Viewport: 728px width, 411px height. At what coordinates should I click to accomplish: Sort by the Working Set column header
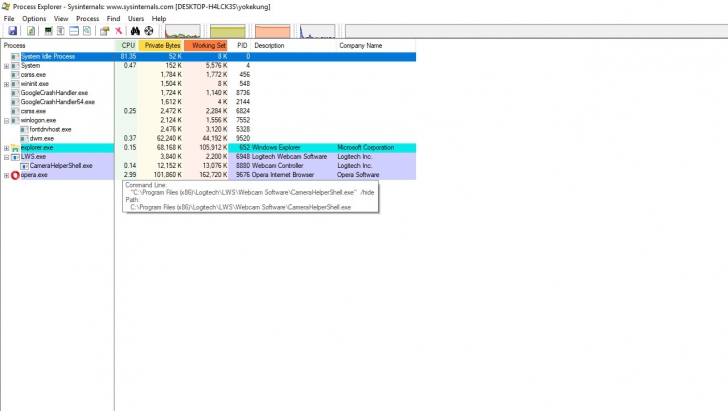coord(206,46)
